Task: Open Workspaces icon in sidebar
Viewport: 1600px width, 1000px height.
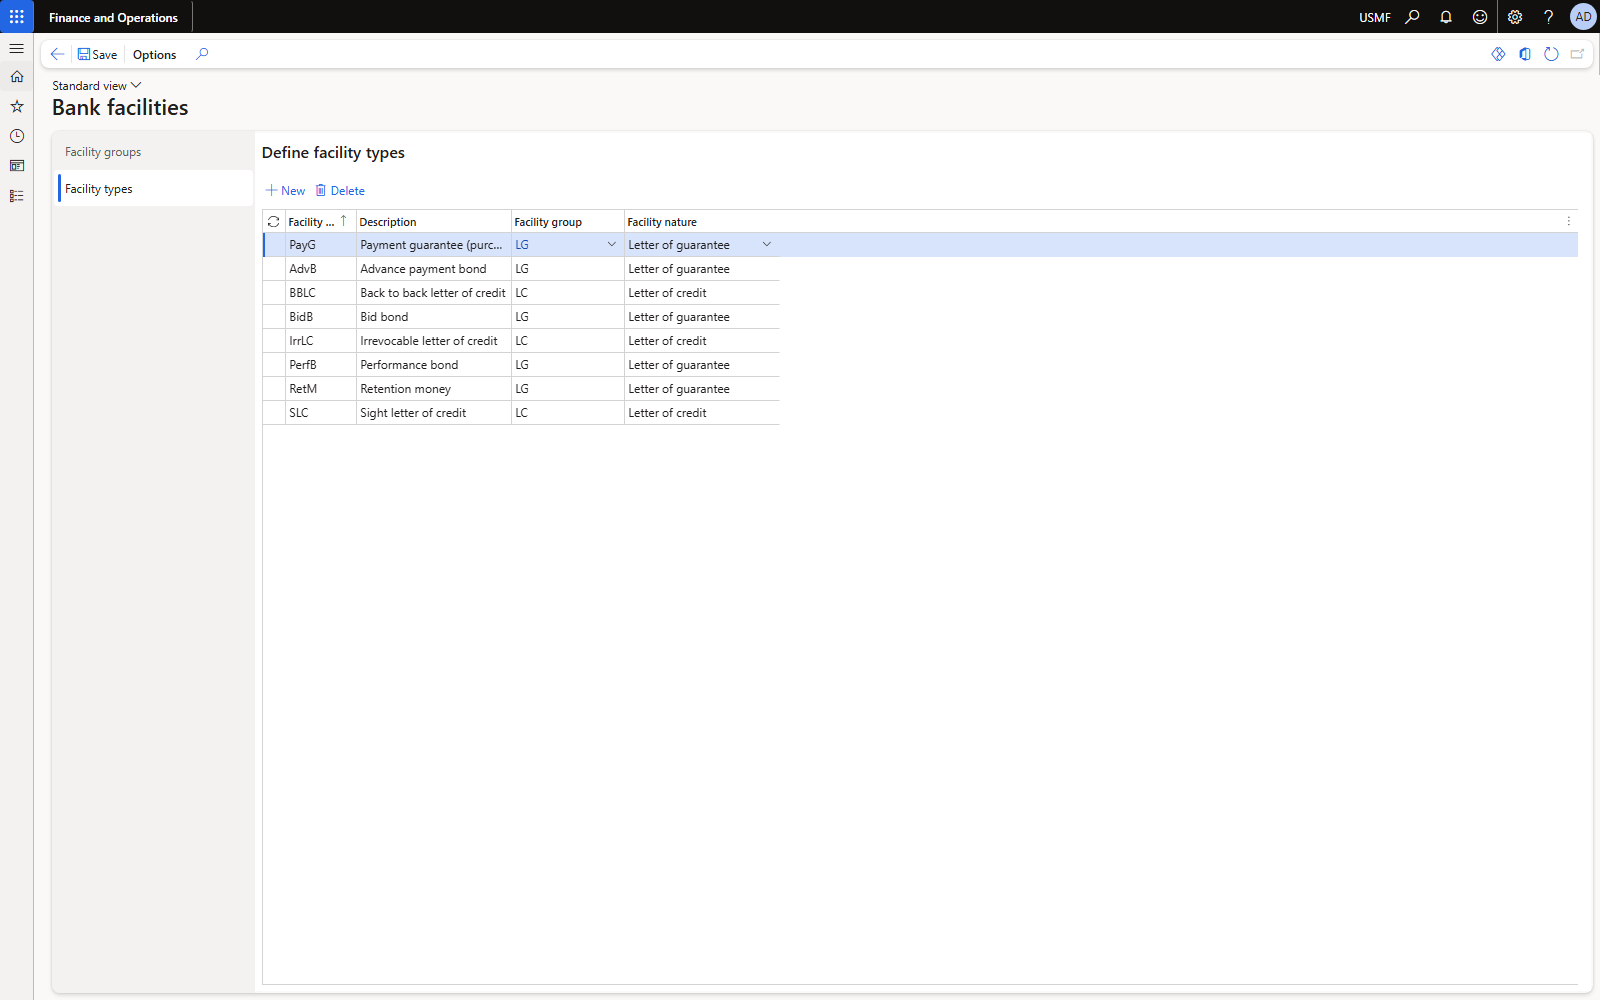Action: pos(17,166)
